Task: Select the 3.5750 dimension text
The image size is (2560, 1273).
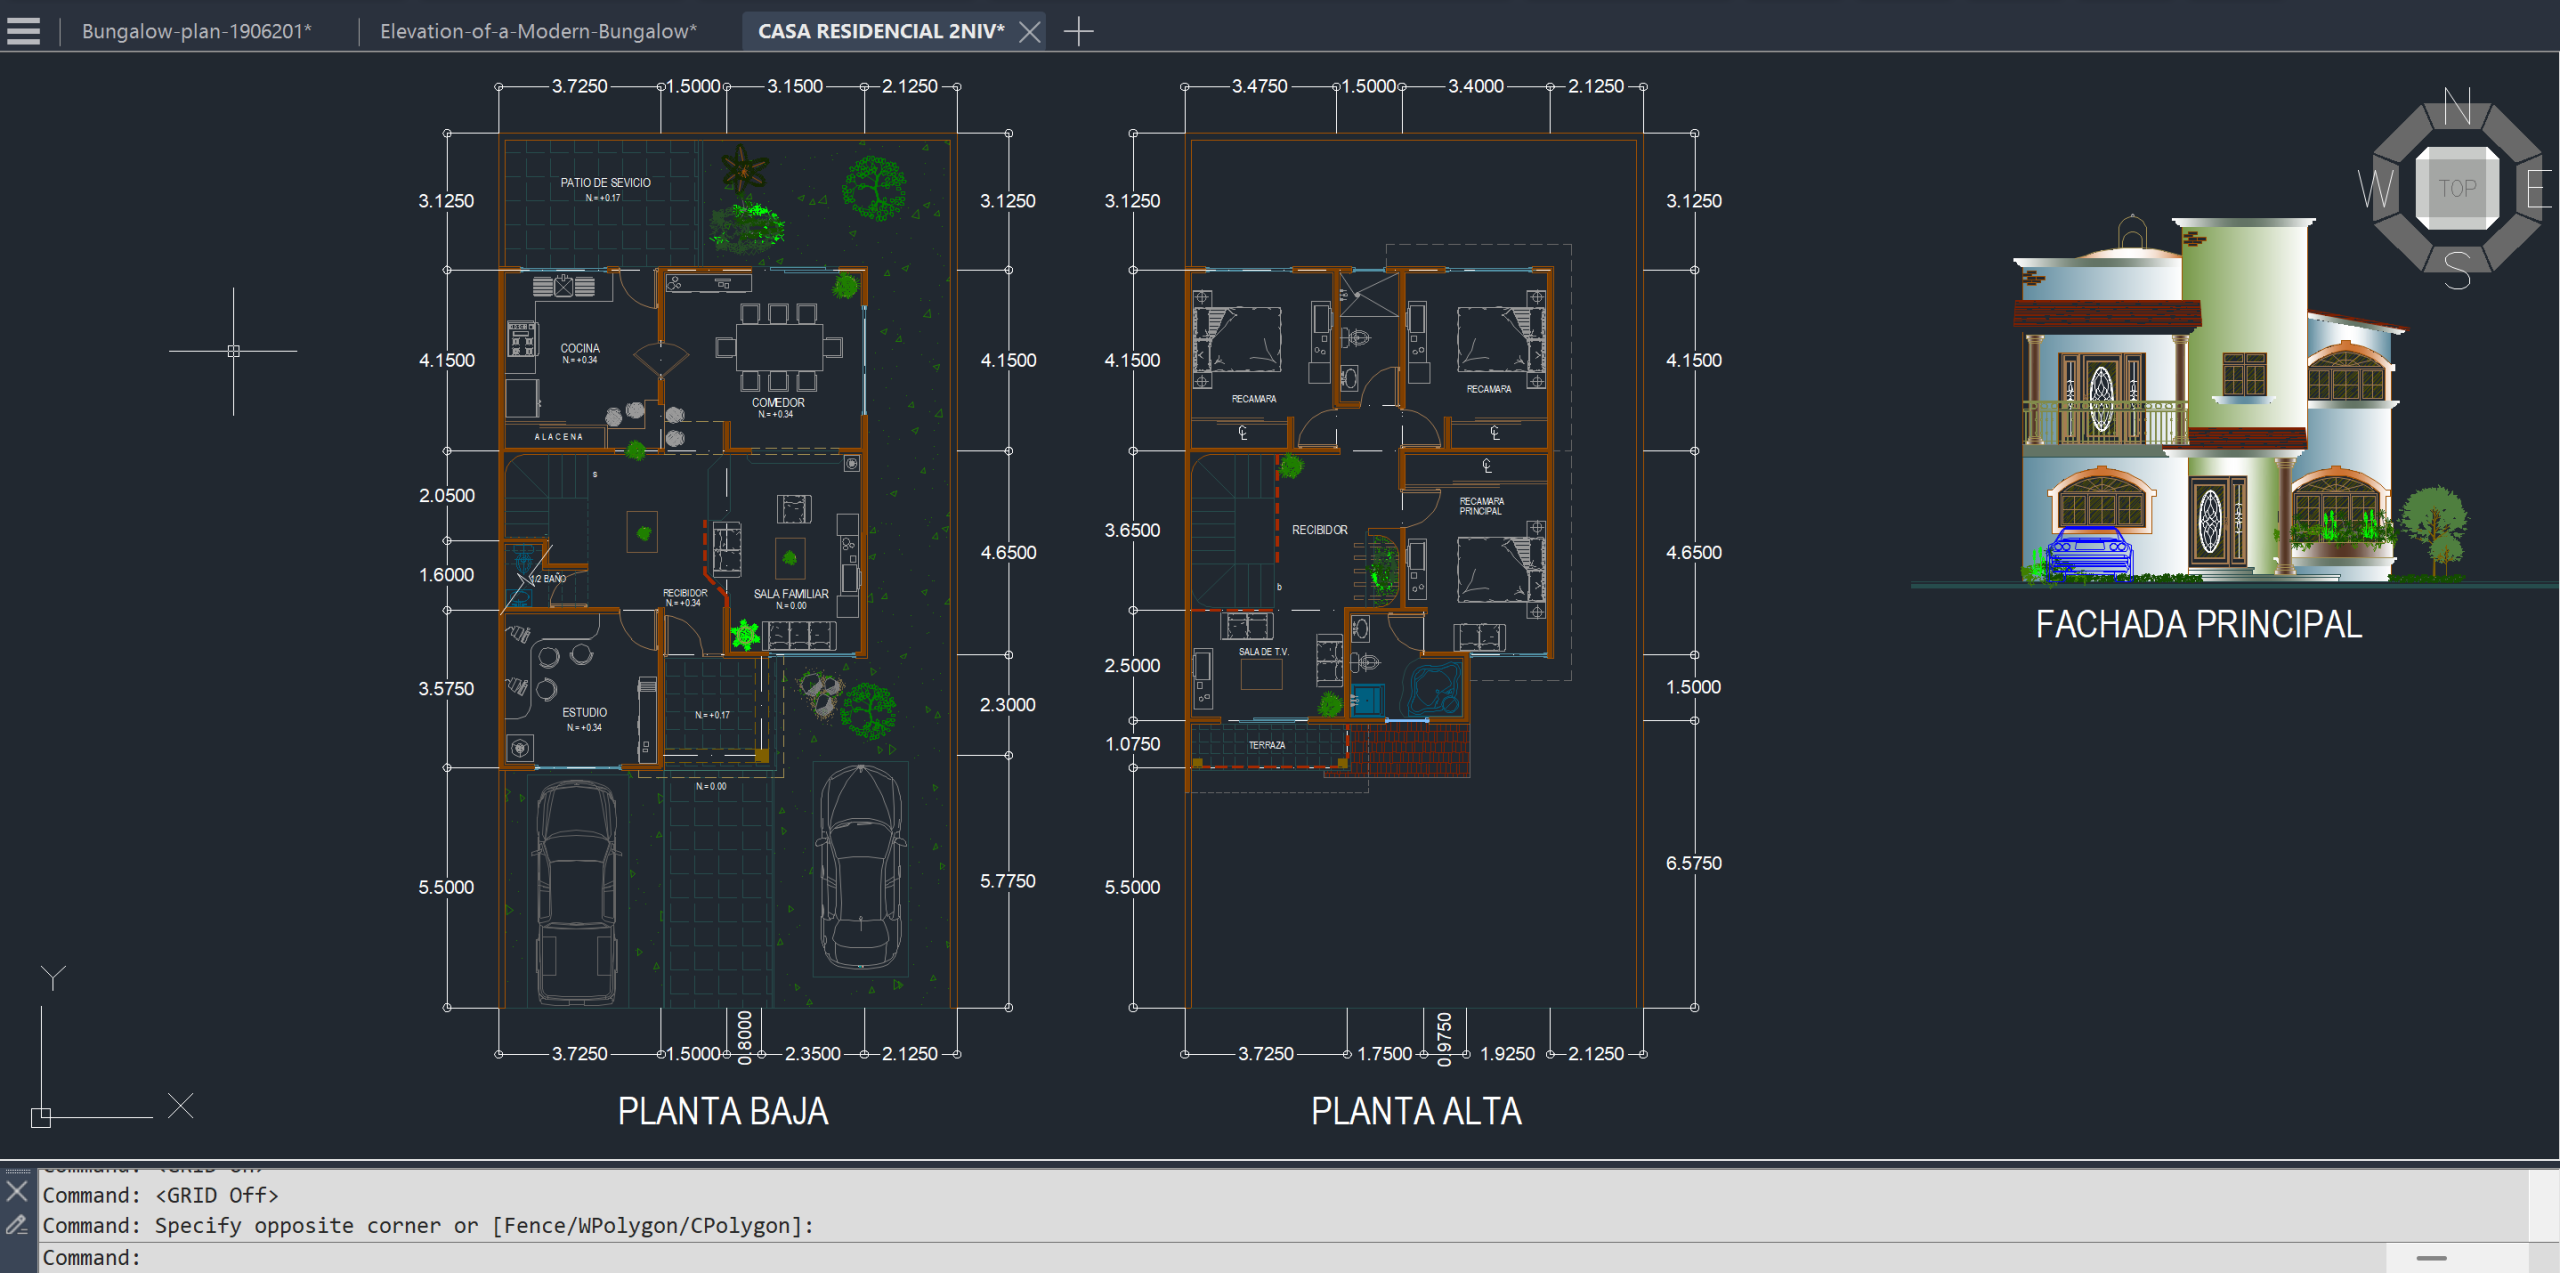Action: [x=446, y=689]
